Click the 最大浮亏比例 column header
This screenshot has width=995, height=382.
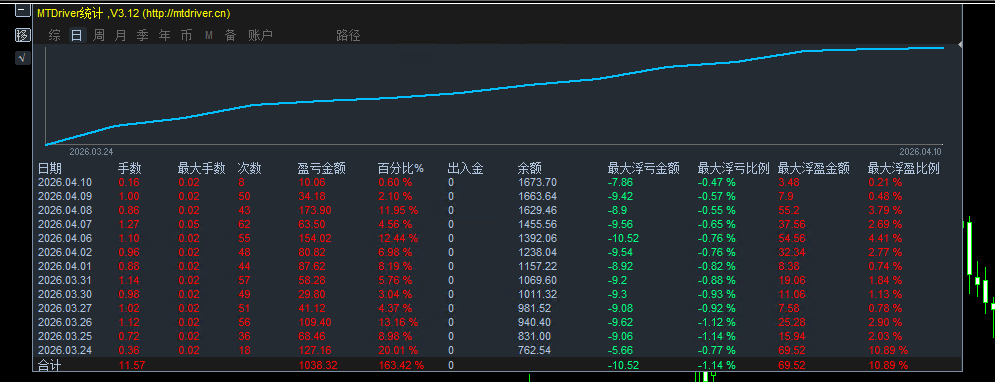click(734, 168)
